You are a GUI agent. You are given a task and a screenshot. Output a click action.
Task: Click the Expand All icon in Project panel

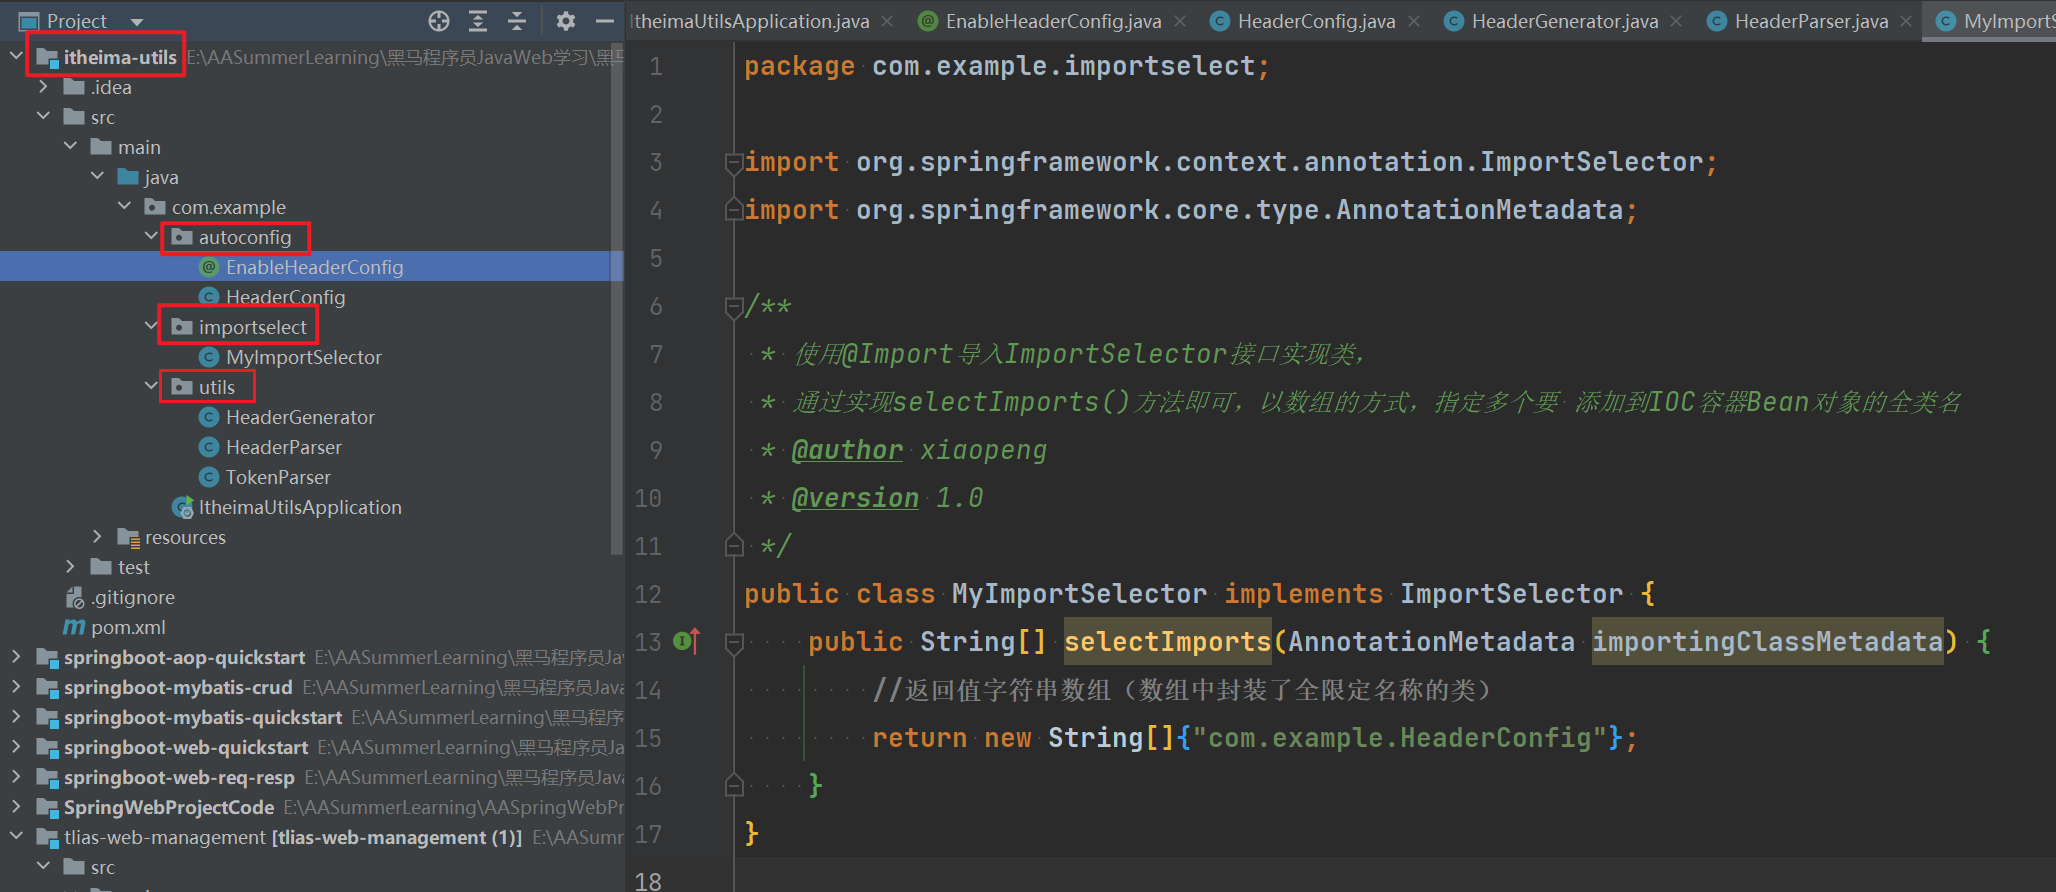click(x=478, y=21)
